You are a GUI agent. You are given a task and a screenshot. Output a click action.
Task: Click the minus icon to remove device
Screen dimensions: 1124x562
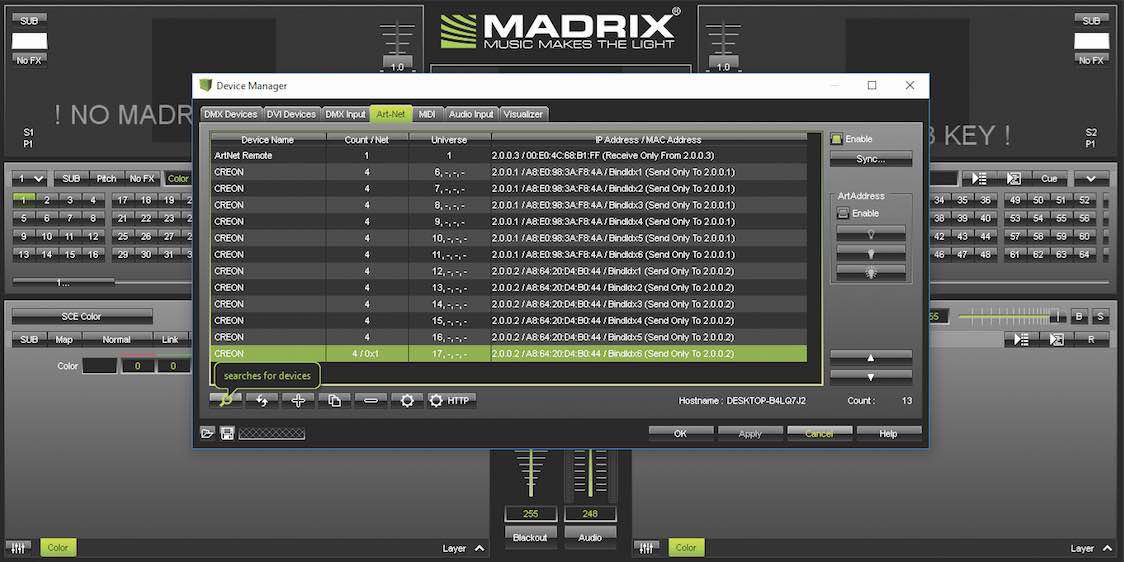[371, 401]
